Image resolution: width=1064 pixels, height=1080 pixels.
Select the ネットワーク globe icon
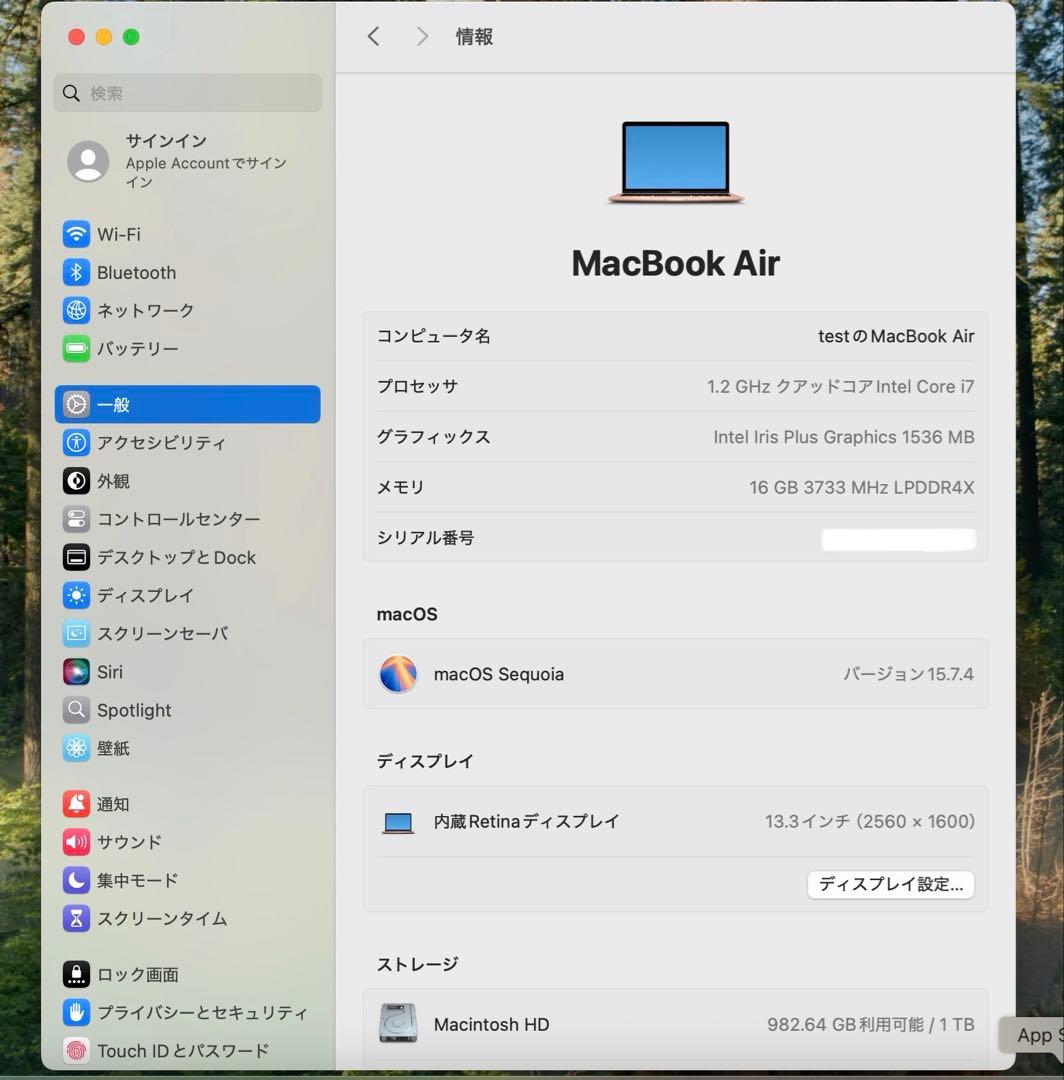pyautogui.click(x=76, y=311)
